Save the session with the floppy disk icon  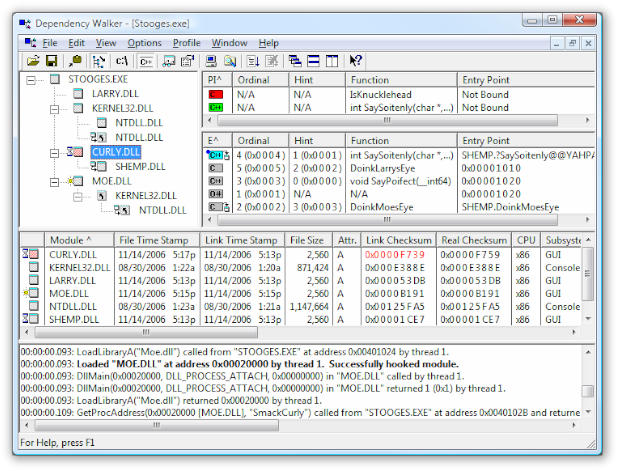52,61
